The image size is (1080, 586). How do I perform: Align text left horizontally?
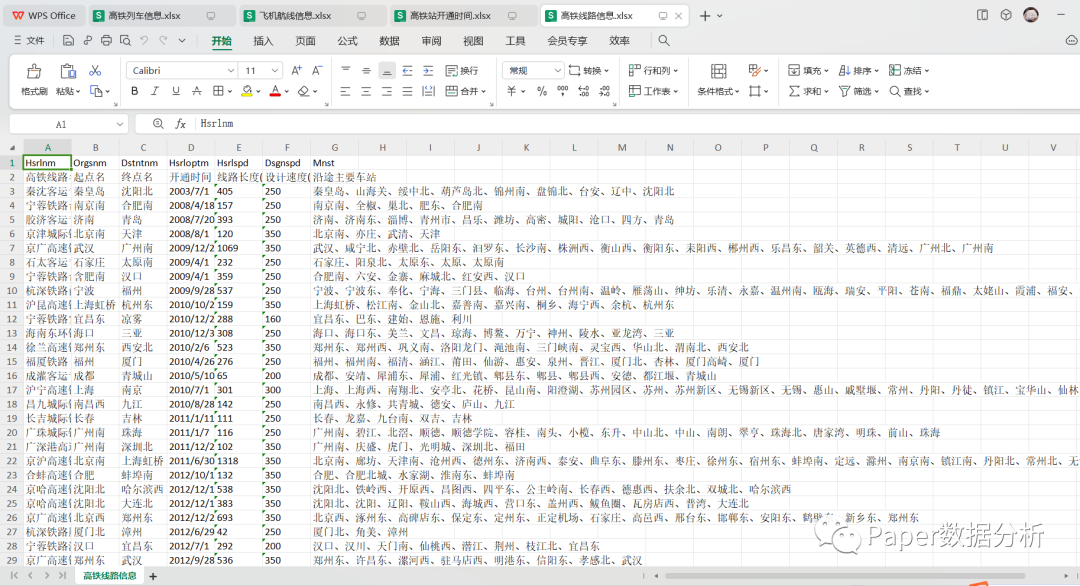(x=346, y=91)
